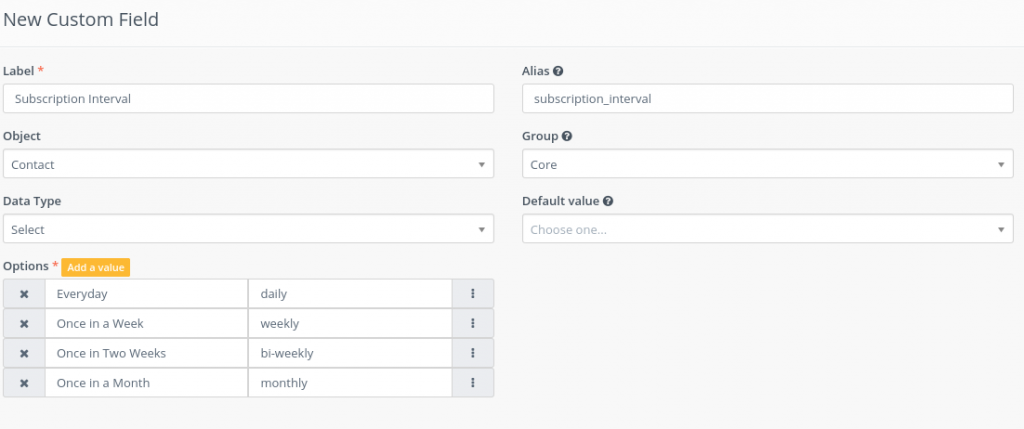This screenshot has height=429, width=1024.
Task: Open the Group dropdown showing Core
Action: (x=767, y=164)
